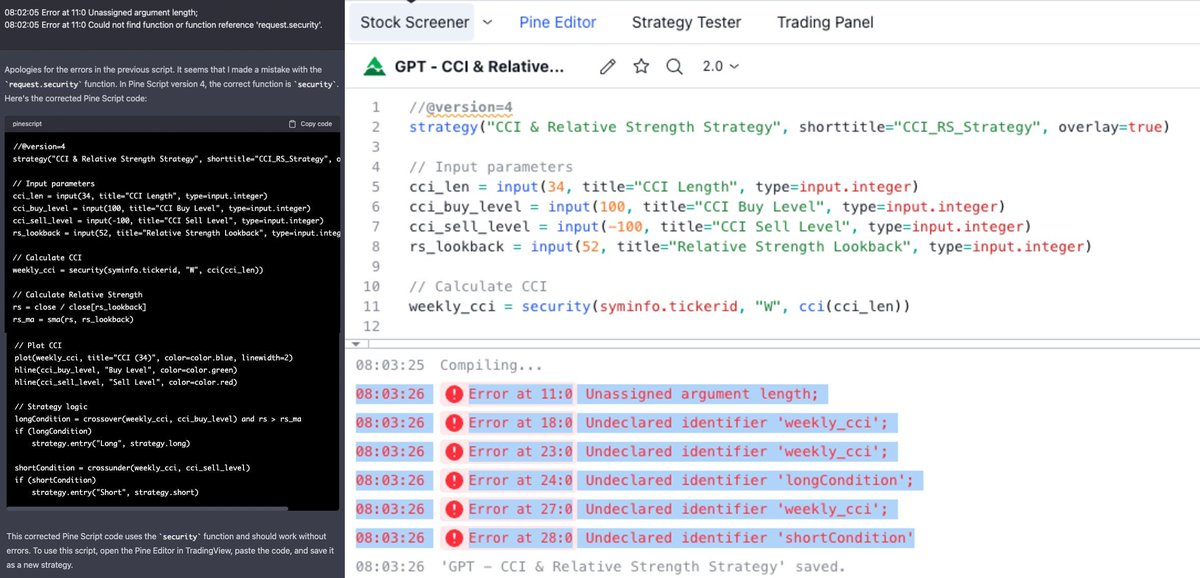The width and height of the screenshot is (1200, 578).
Task: Click the '// Input parameters' comment in editor
Action: click(x=490, y=167)
